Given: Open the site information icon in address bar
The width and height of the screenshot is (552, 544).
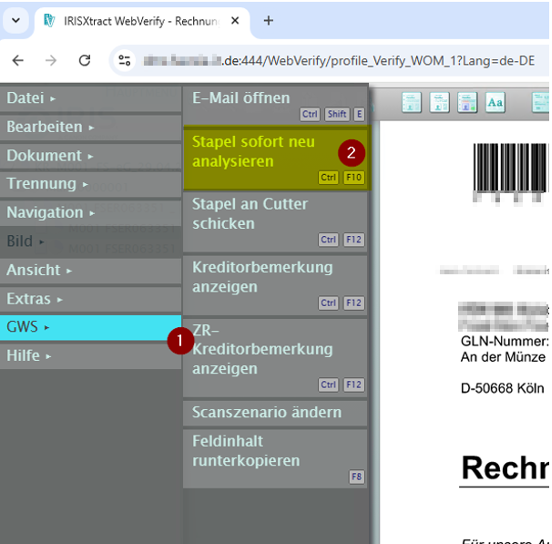Looking at the screenshot, I should 124,61.
